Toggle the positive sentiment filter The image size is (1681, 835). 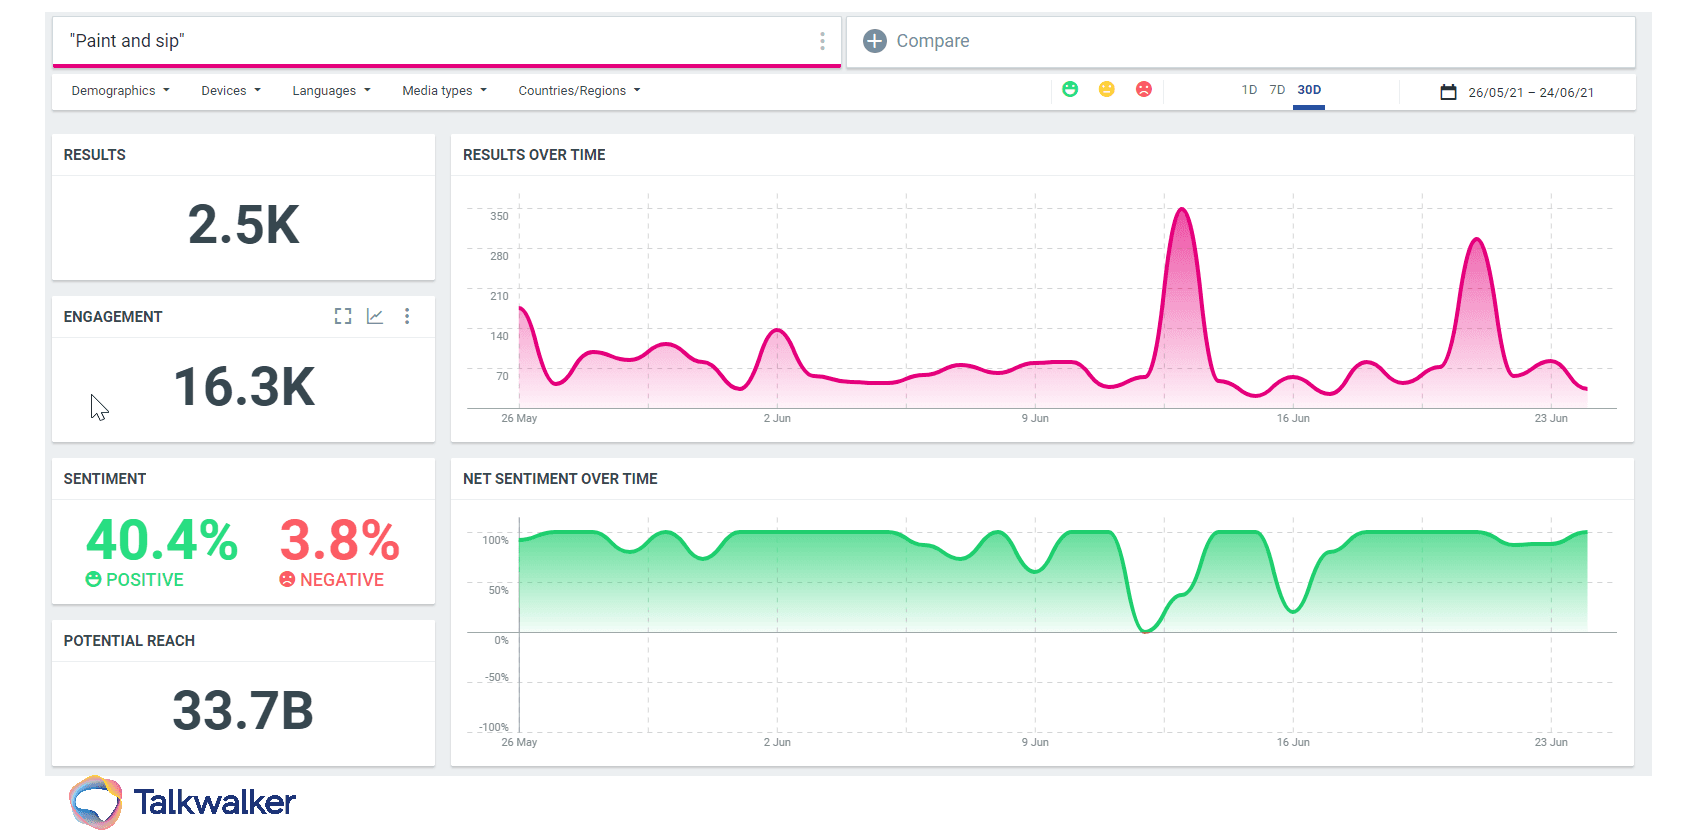1070,90
